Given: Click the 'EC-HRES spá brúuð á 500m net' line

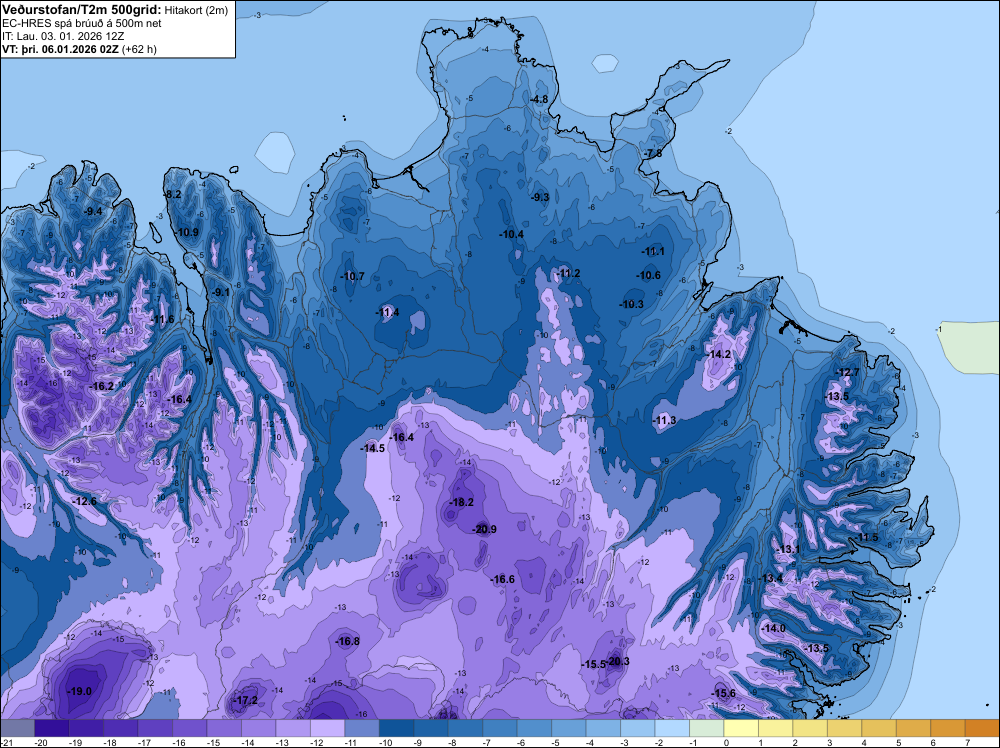Looking at the screenshot, I should [82, 24].
